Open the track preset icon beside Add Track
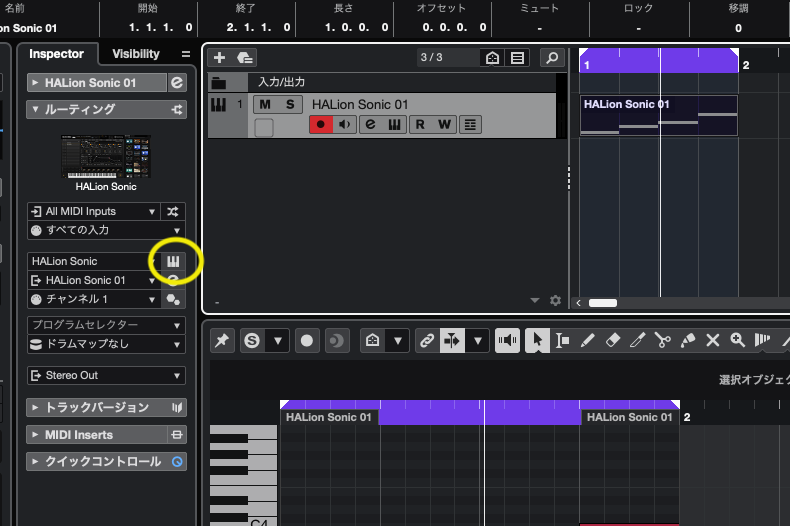 pyautogui.click(x=244, y=57)
